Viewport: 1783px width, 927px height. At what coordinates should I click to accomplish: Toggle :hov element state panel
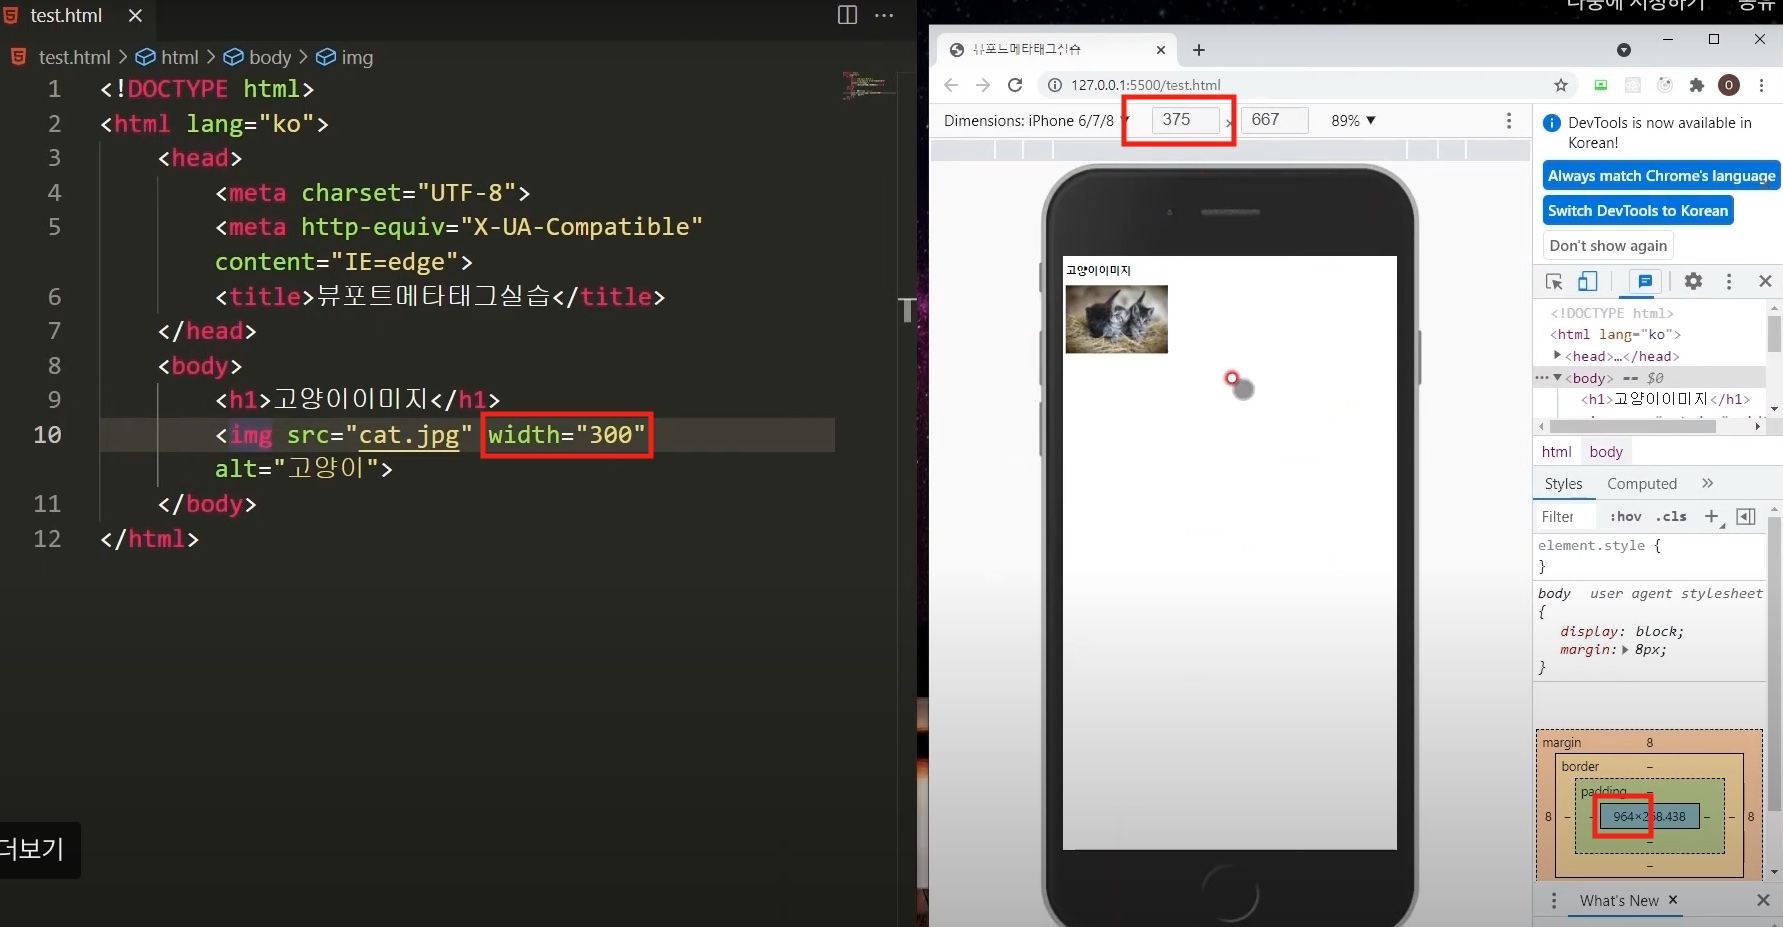tap(1625, 516)
